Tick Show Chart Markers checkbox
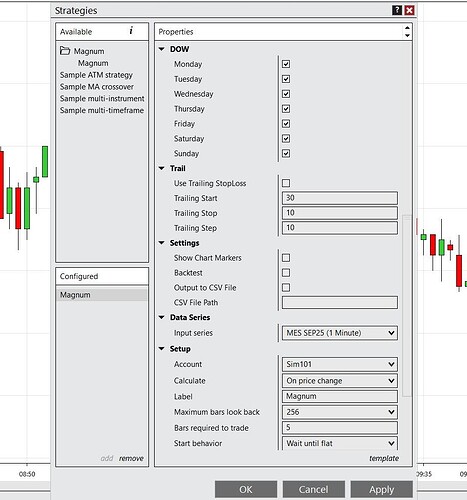This screenshot has width=467, height=500. pos(286,258)
